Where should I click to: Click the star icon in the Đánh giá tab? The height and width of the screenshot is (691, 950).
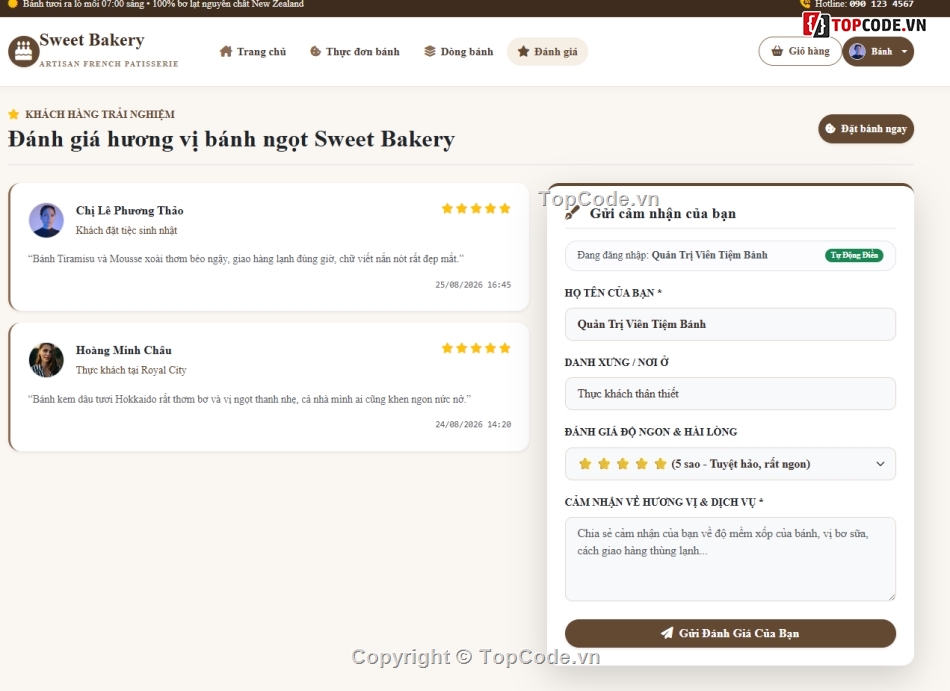coord(523,51)
